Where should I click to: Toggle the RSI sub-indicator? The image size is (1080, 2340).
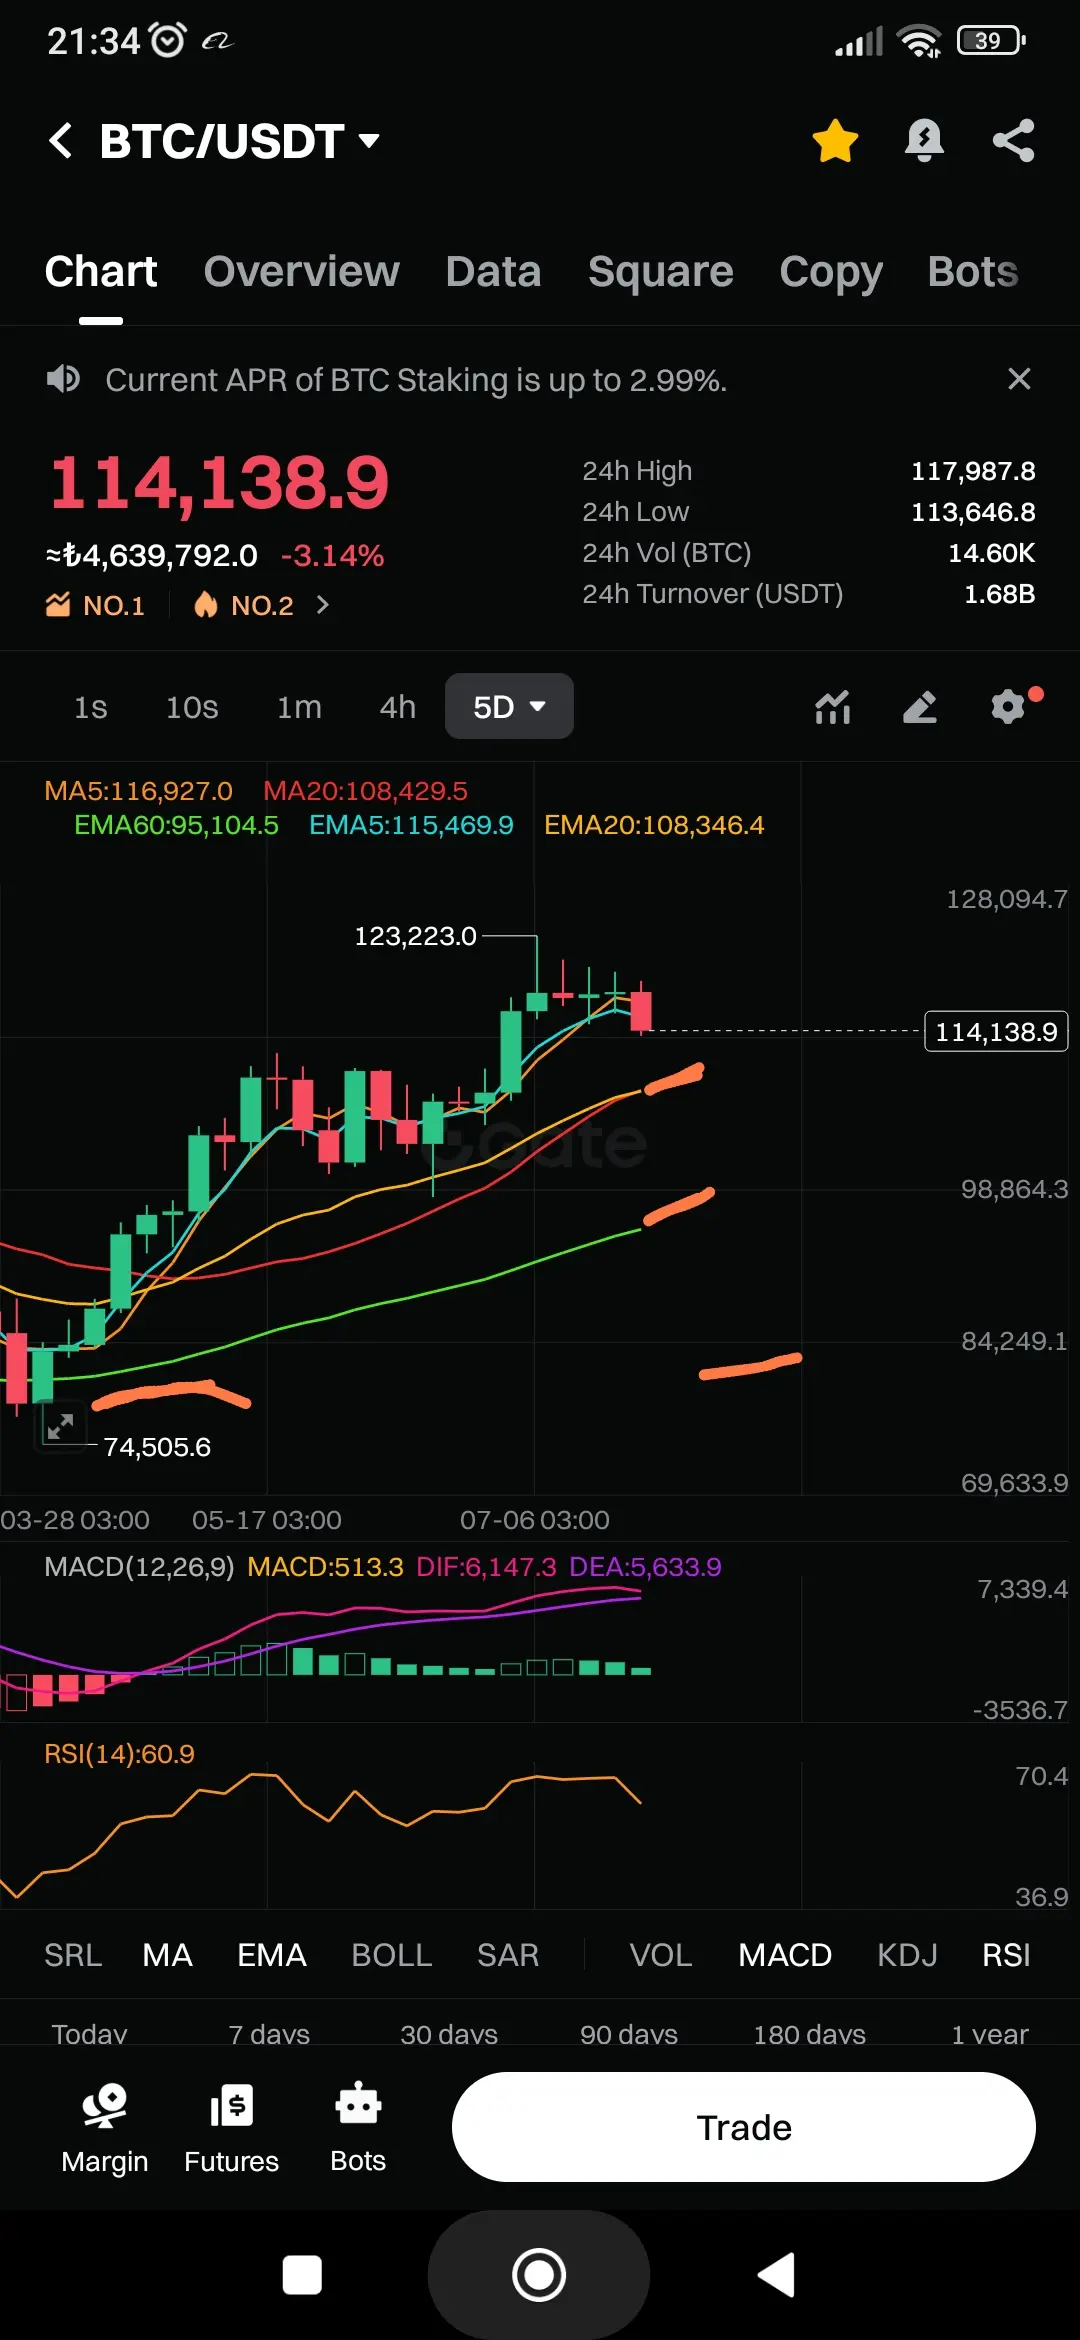(x=1006, y=1955)
